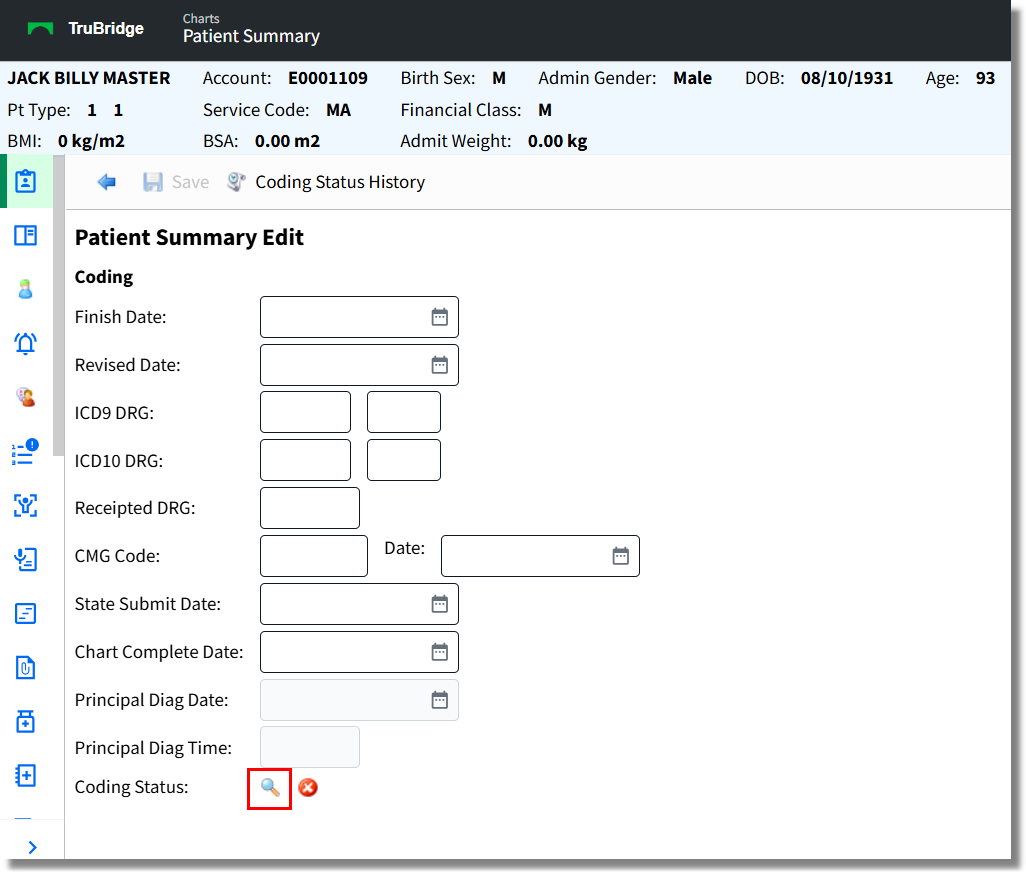This screenshot has height=874, width=1026.
Task: Click the account number E0001109
Action: pos(328,79)
